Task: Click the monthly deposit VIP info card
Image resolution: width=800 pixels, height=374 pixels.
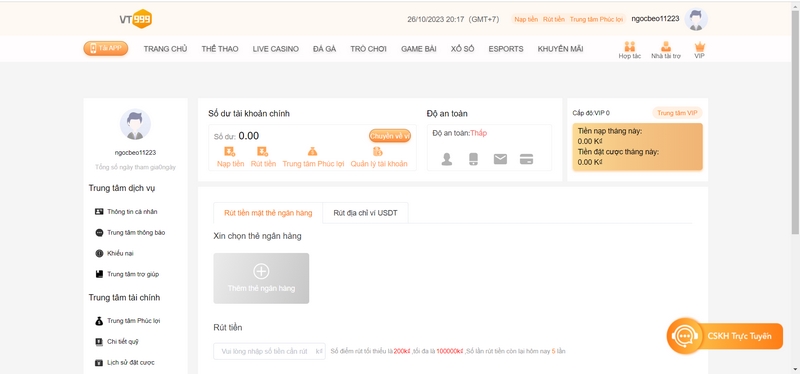Action: [637, 146]
